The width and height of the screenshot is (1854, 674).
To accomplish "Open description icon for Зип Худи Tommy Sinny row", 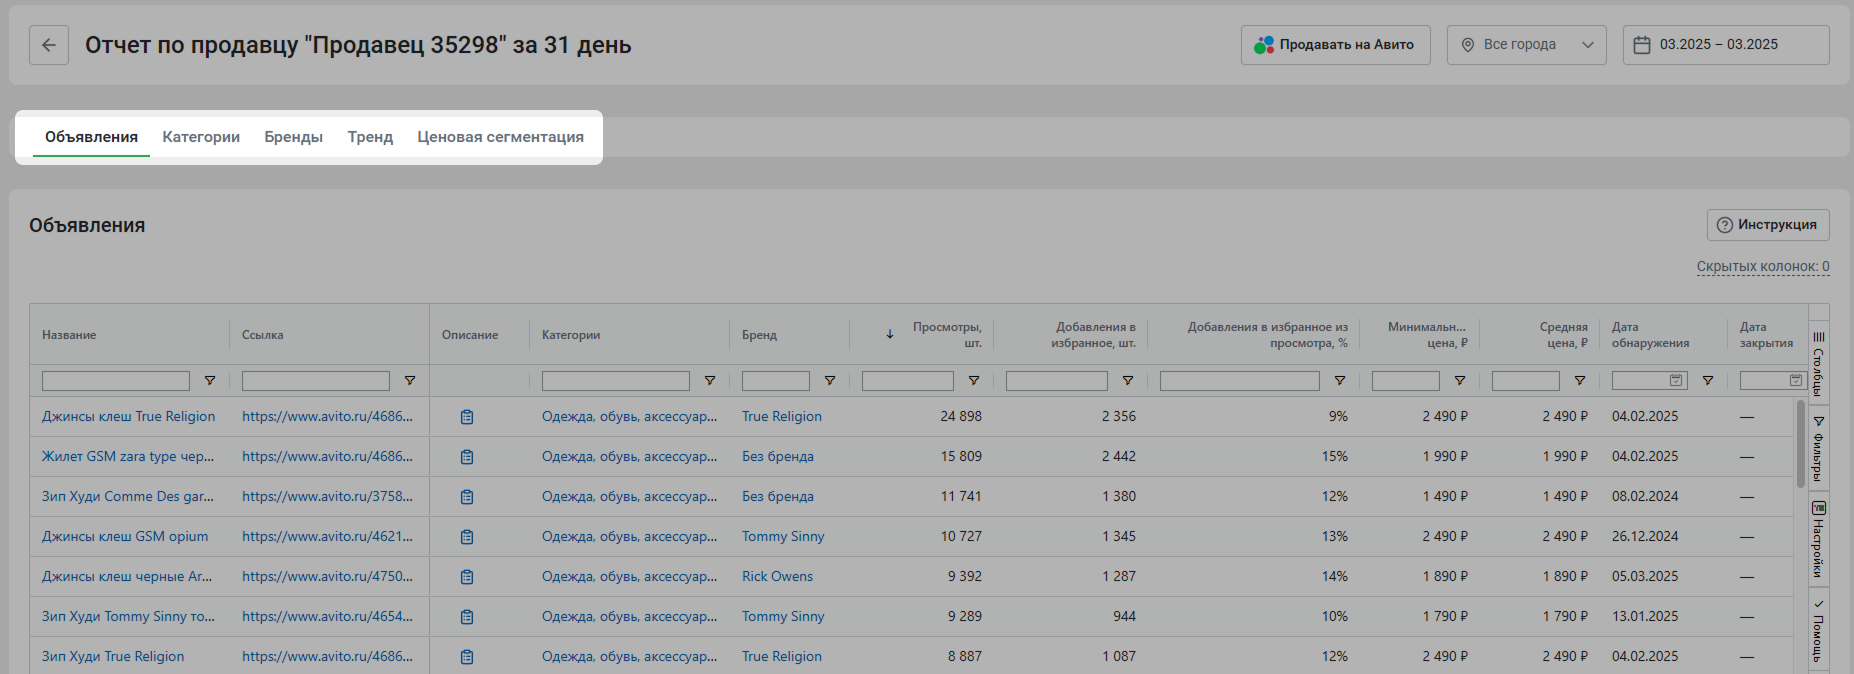I will [467, 617].
